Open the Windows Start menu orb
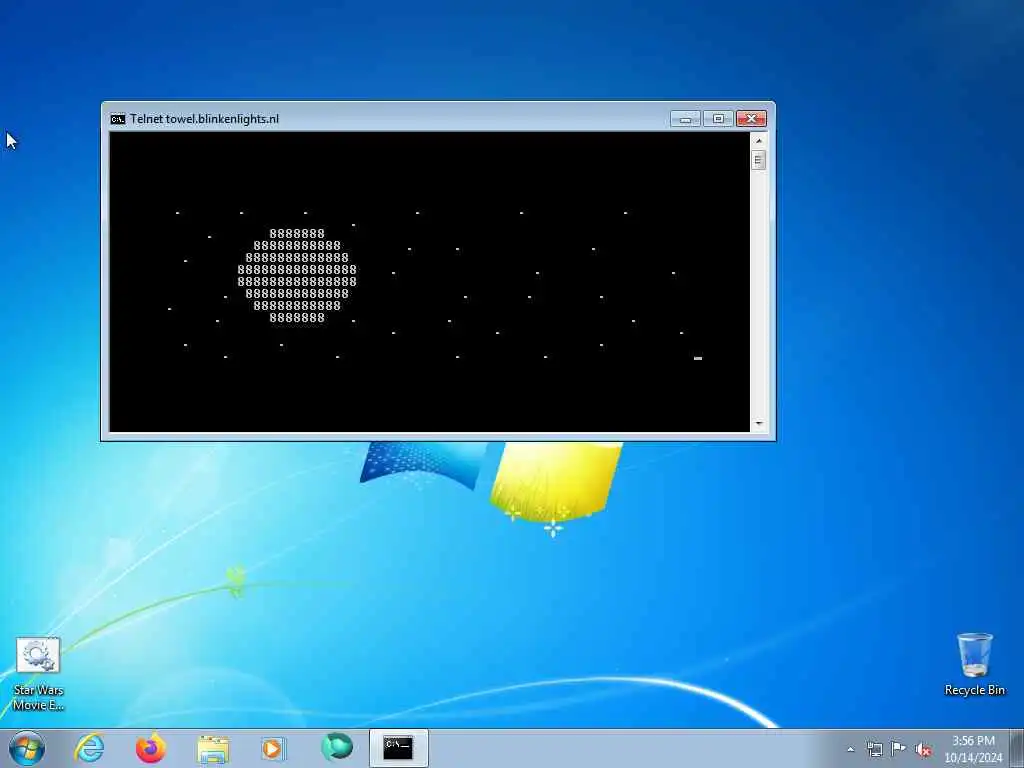The height and width of the screenshot is (768, 1024). (x=27, y=748)
